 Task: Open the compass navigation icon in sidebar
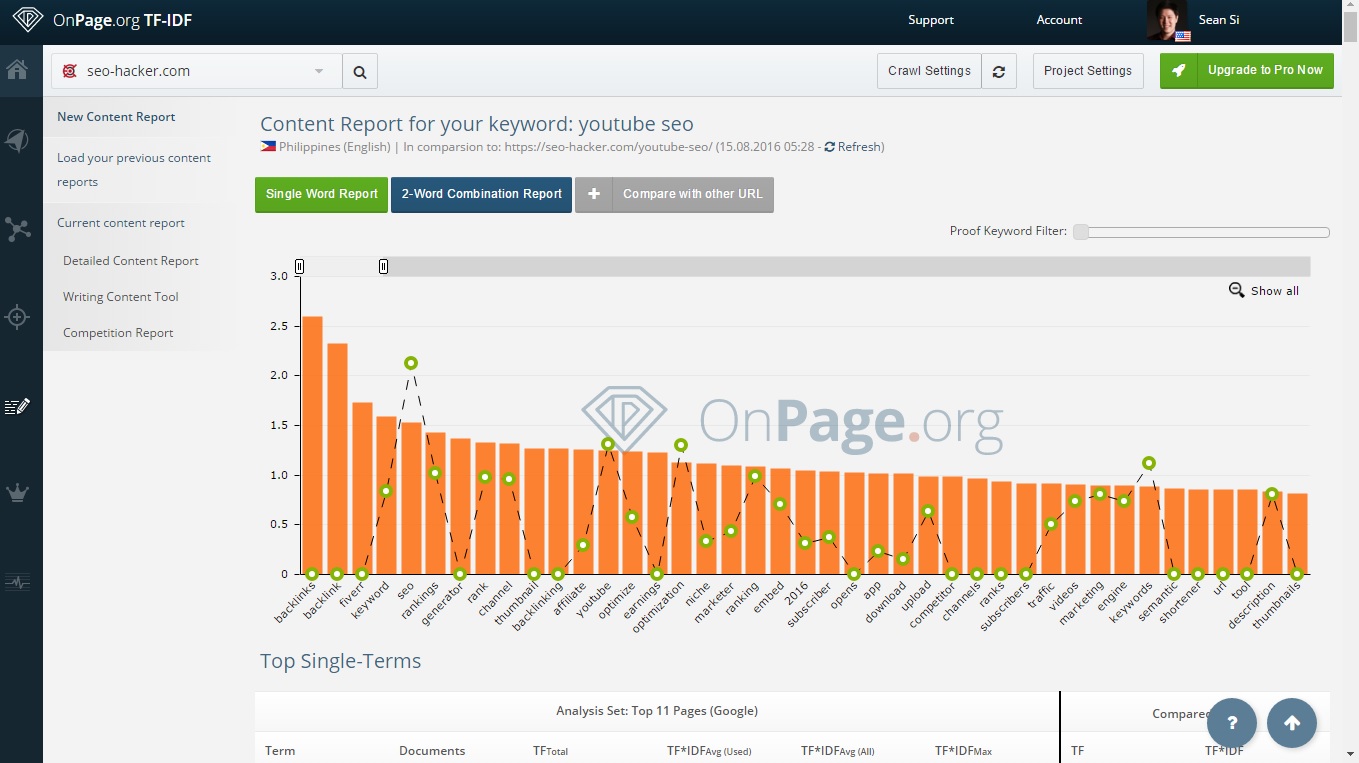(x=17, y=141)
